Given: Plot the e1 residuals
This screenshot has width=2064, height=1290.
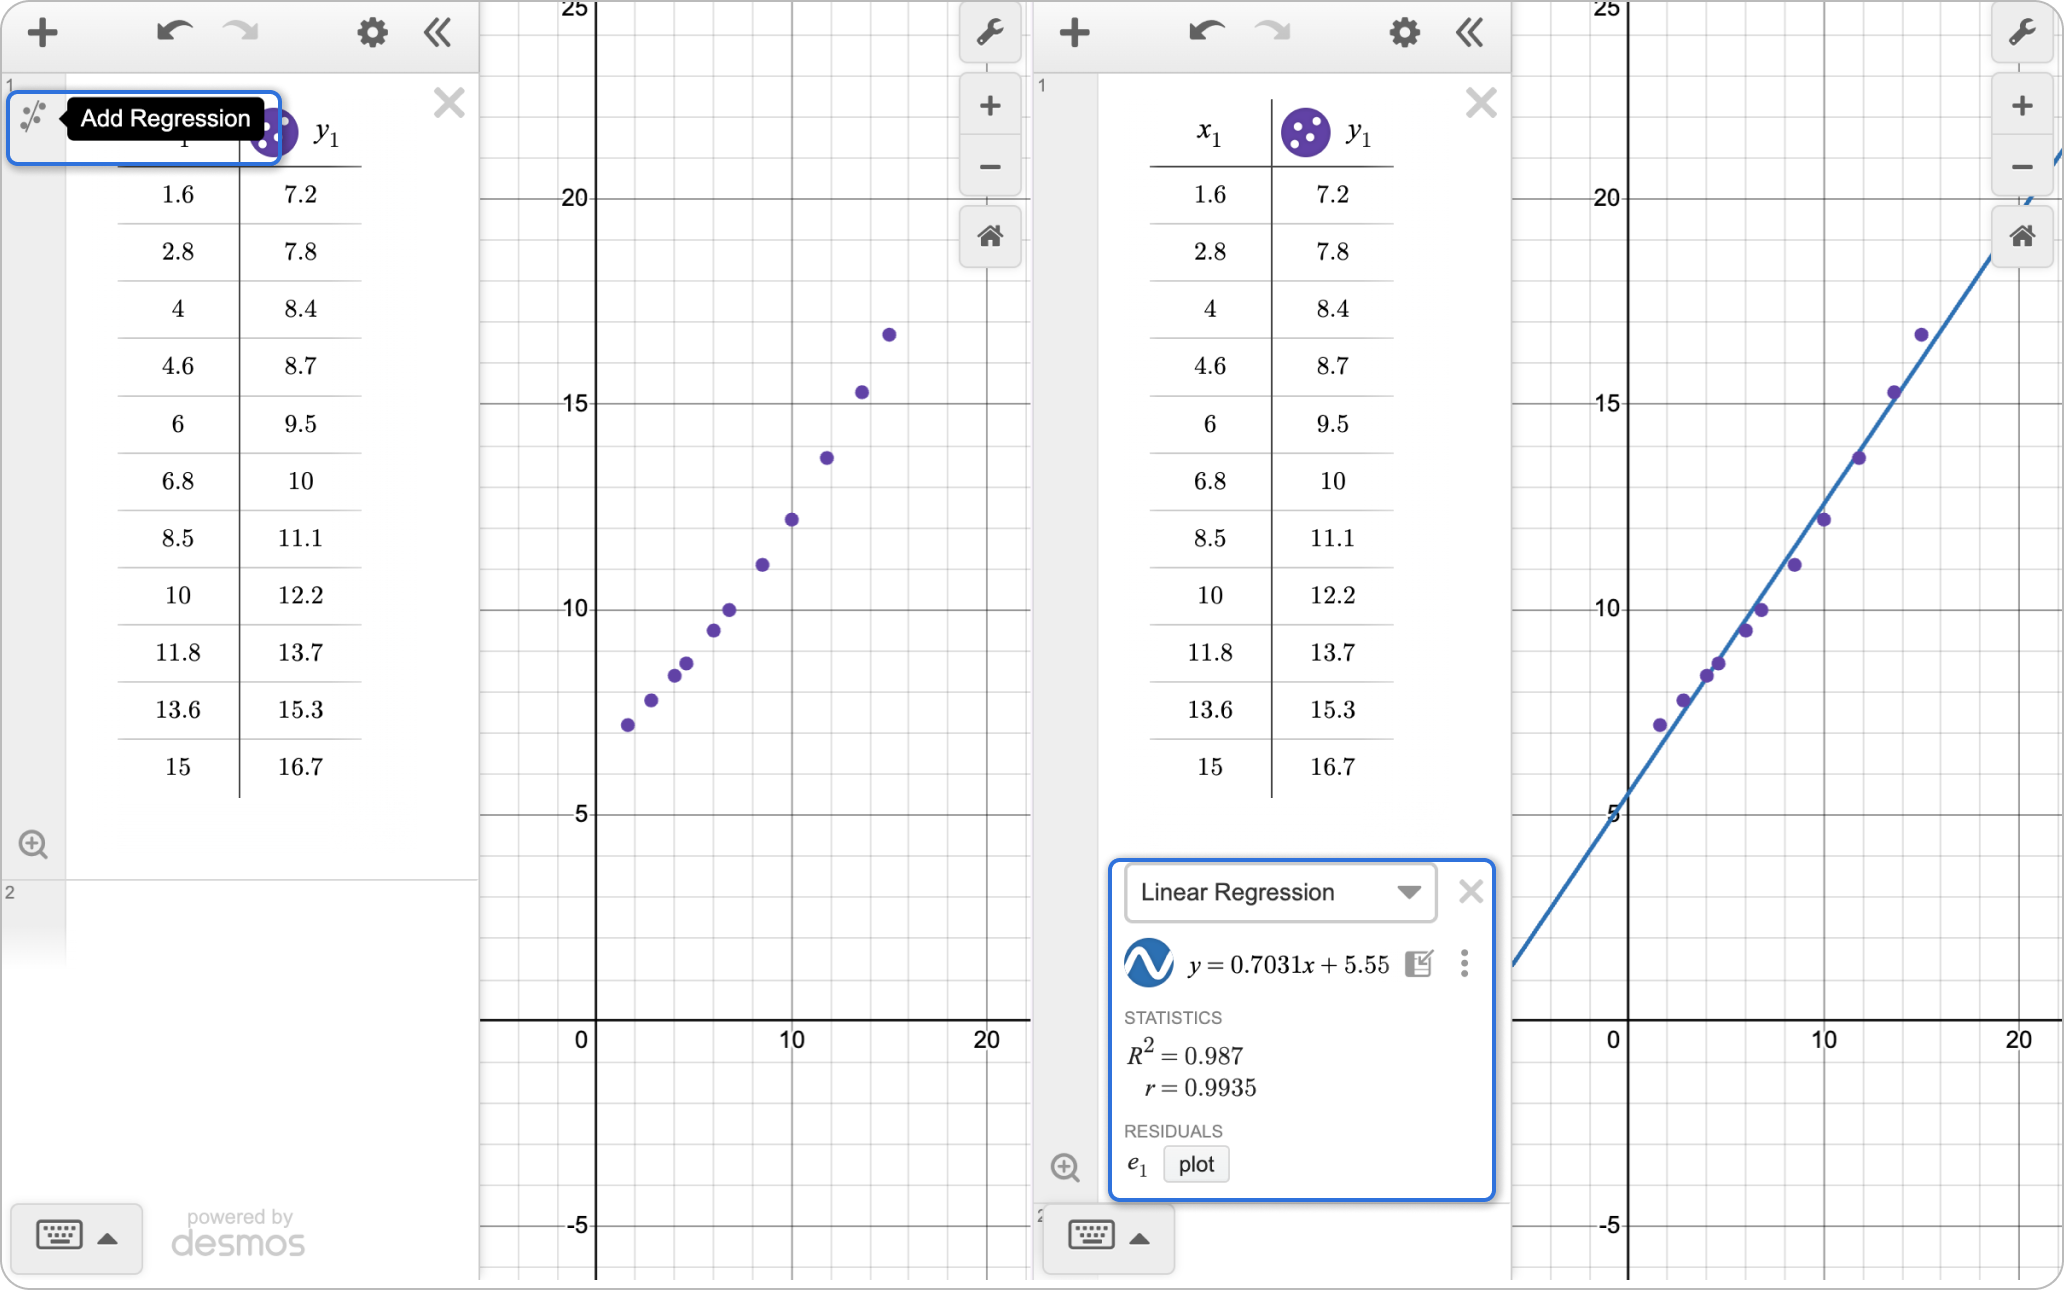Looking at the screenshot, I should click(x=1196, y=1164).
